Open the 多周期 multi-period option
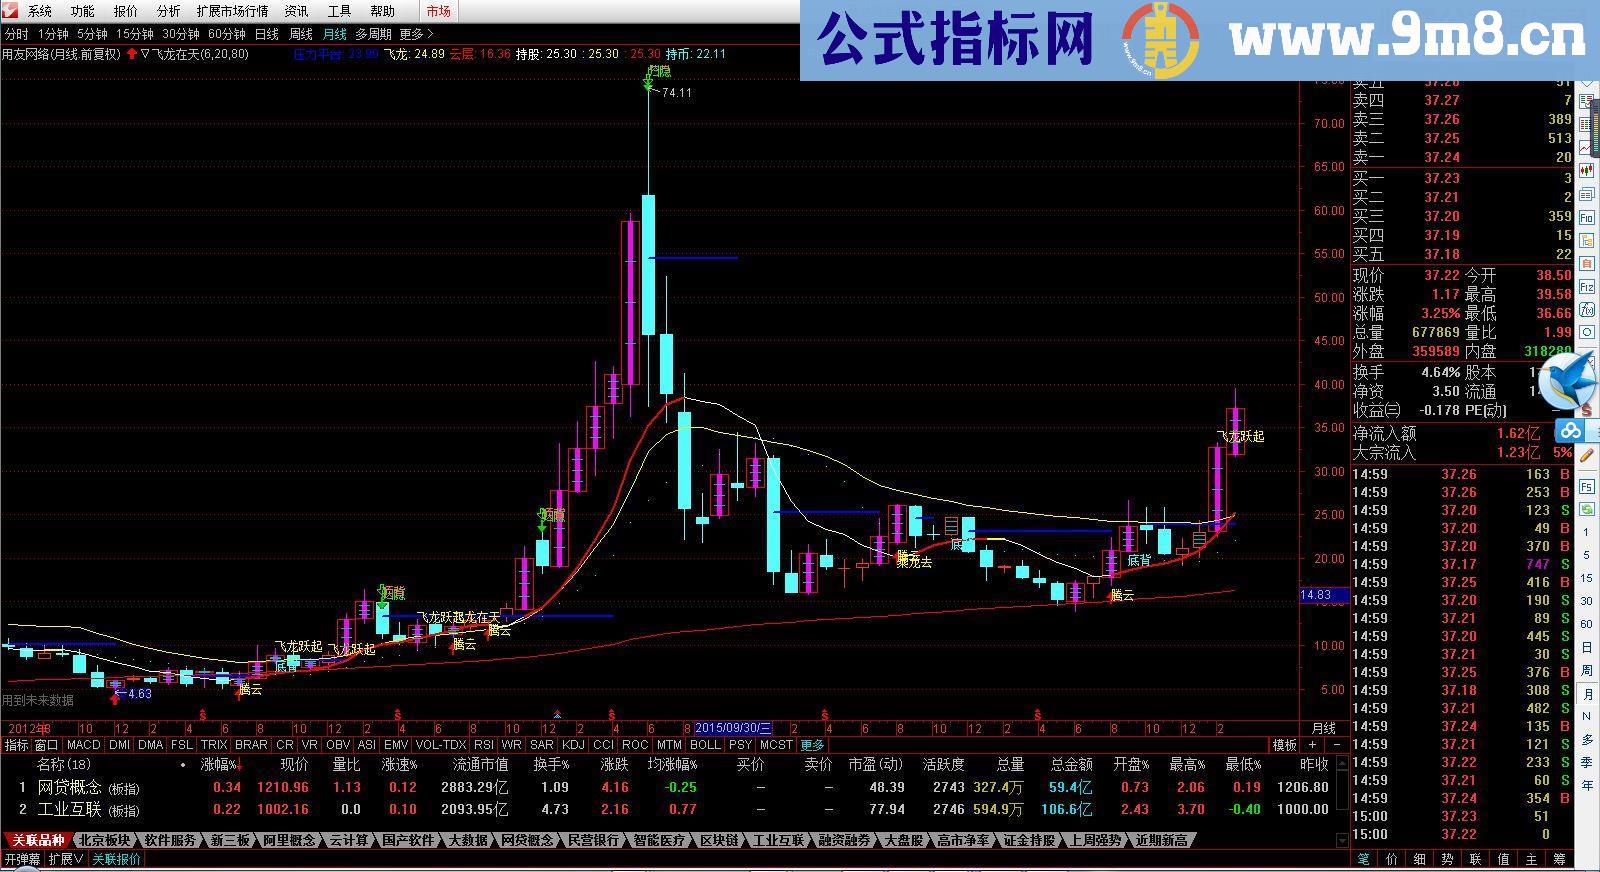Image resolution: width=1600 pixels, height=872 pixels. 373,34
